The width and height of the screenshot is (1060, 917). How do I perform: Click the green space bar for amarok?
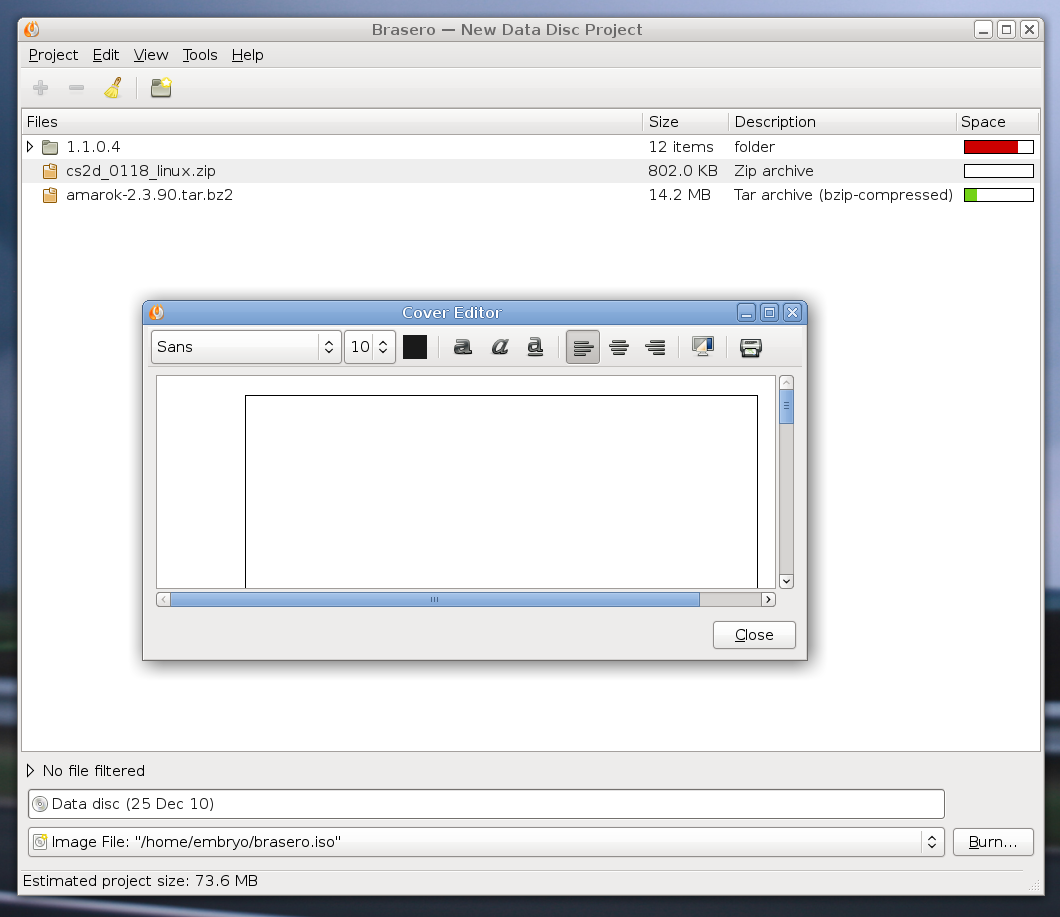[x=998, y=195]
